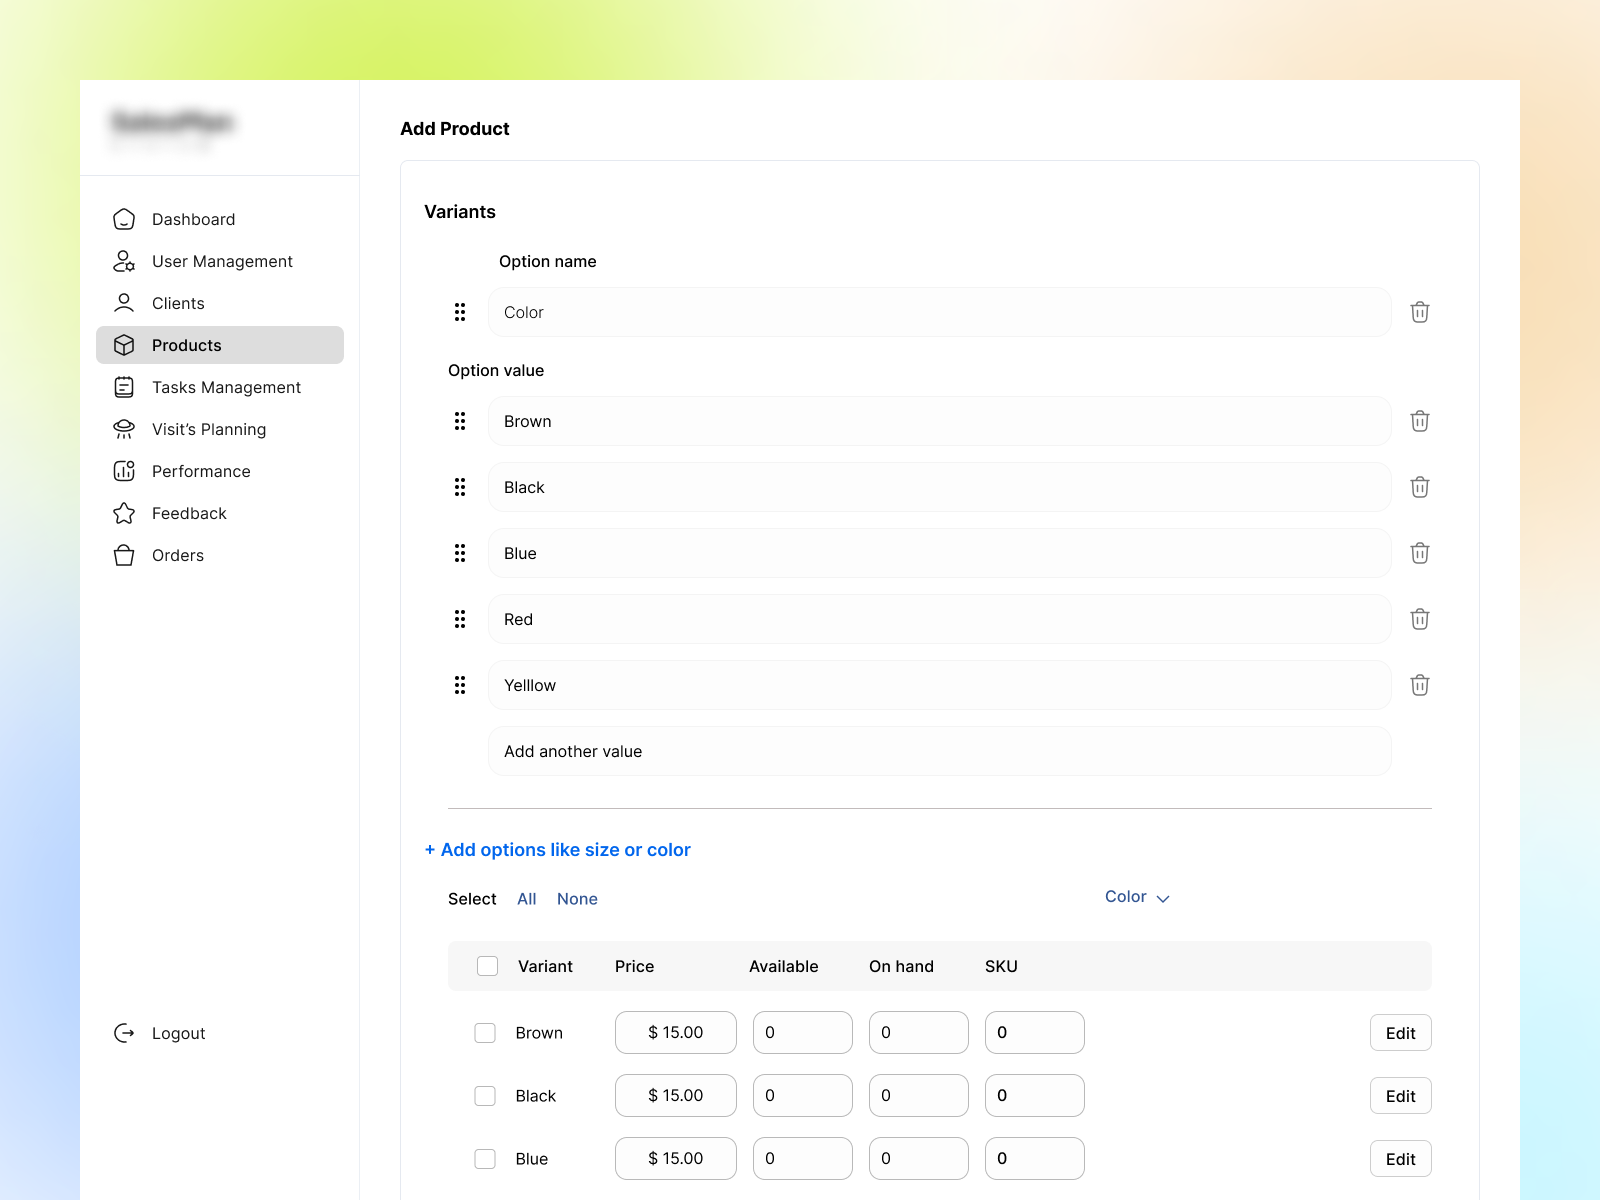Viewport: 1600px width, 1200px height.
Task: Click Add options like size or color
Action: tap(557, 849)
